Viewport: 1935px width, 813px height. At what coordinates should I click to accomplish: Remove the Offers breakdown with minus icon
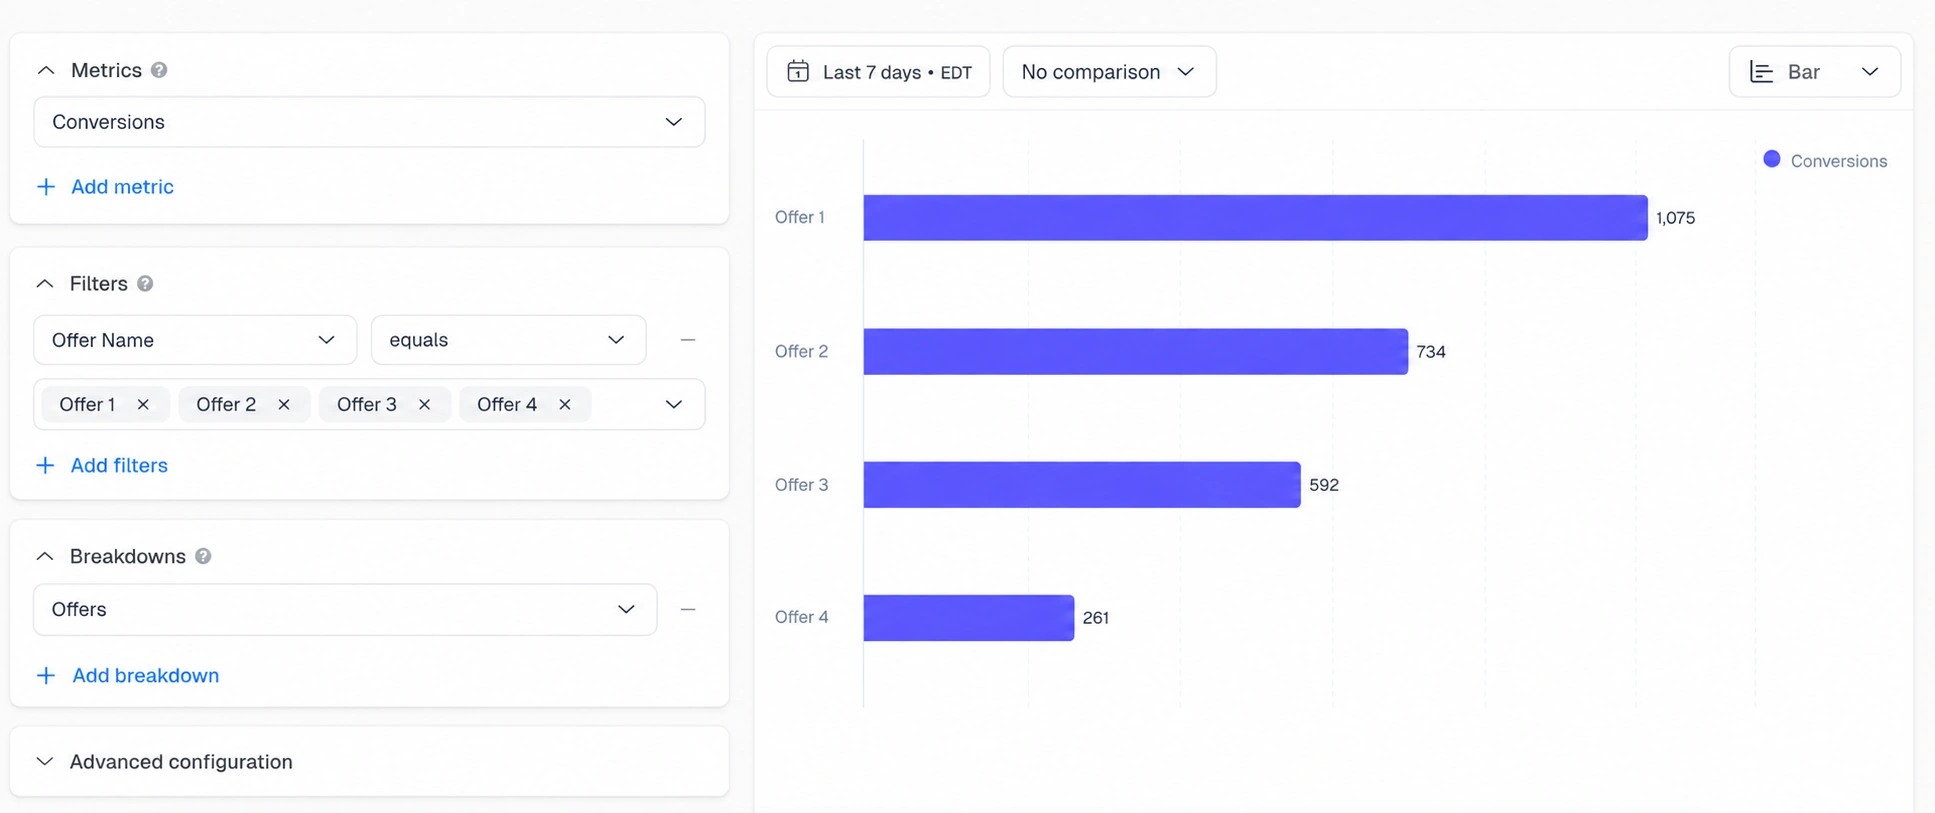click(x=688, y=609)
